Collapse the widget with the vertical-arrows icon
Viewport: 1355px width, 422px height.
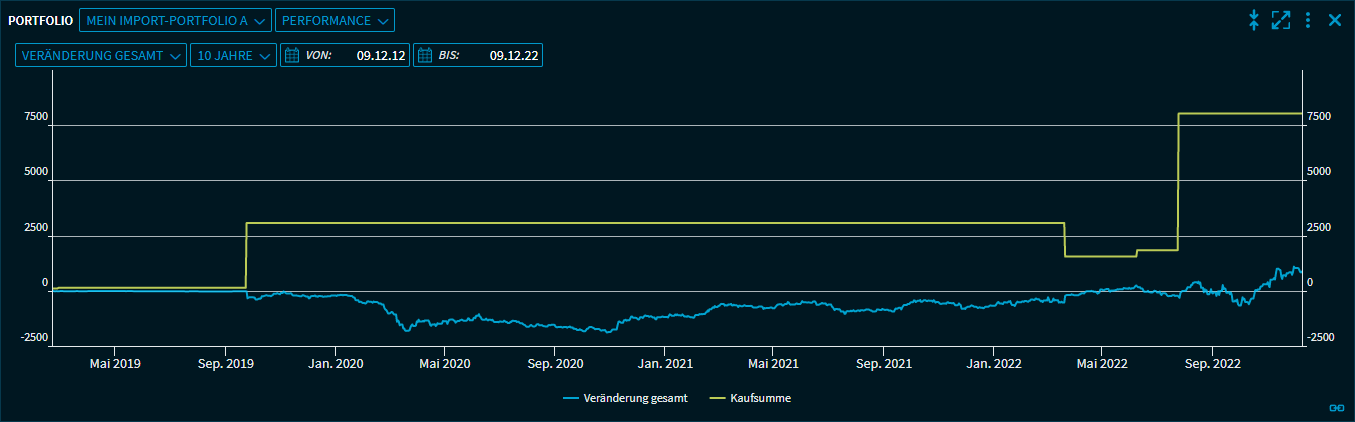point(1254,20)
